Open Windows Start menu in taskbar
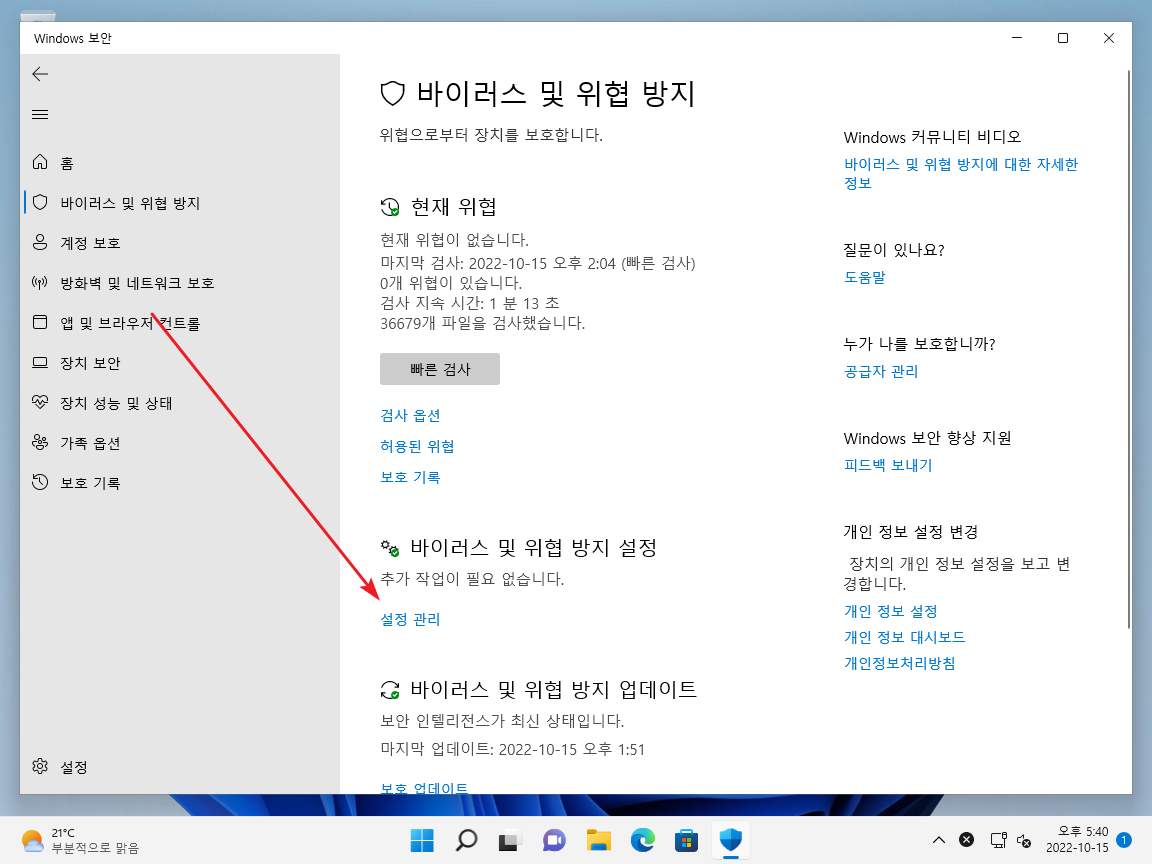1152x864 pixels. click(x=422, y=840)
